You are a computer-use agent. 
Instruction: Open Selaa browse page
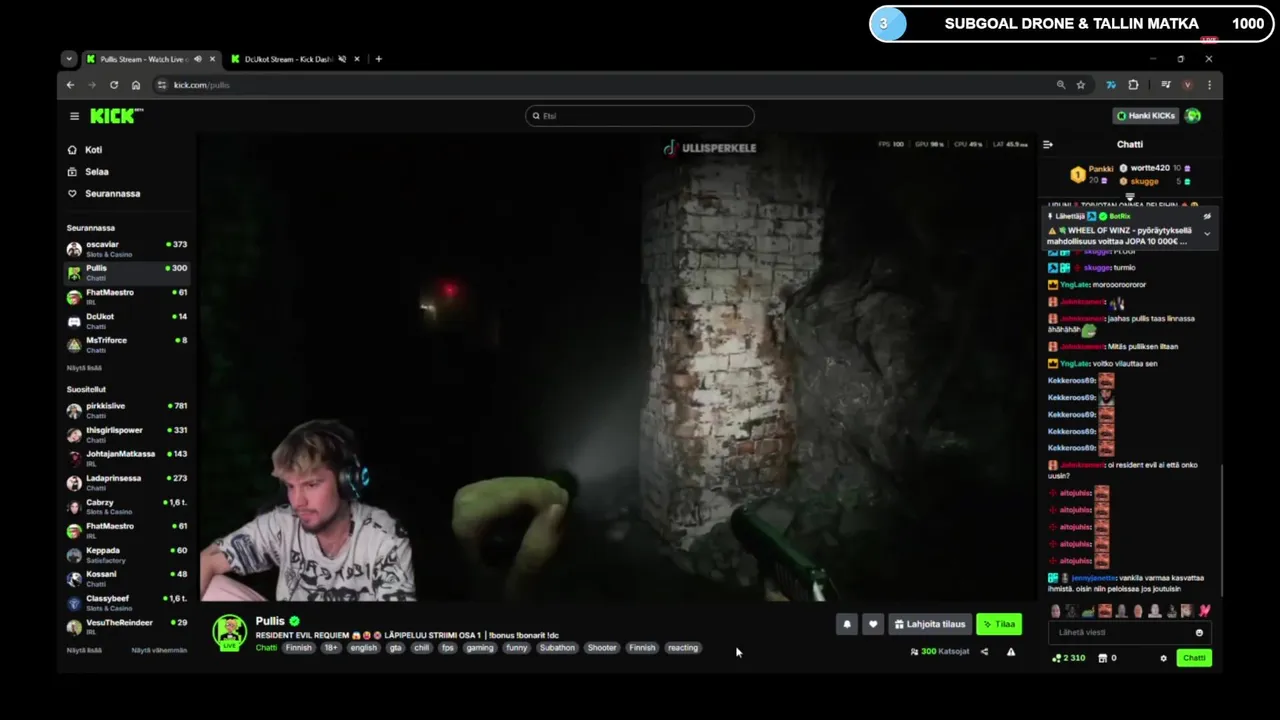97,172
